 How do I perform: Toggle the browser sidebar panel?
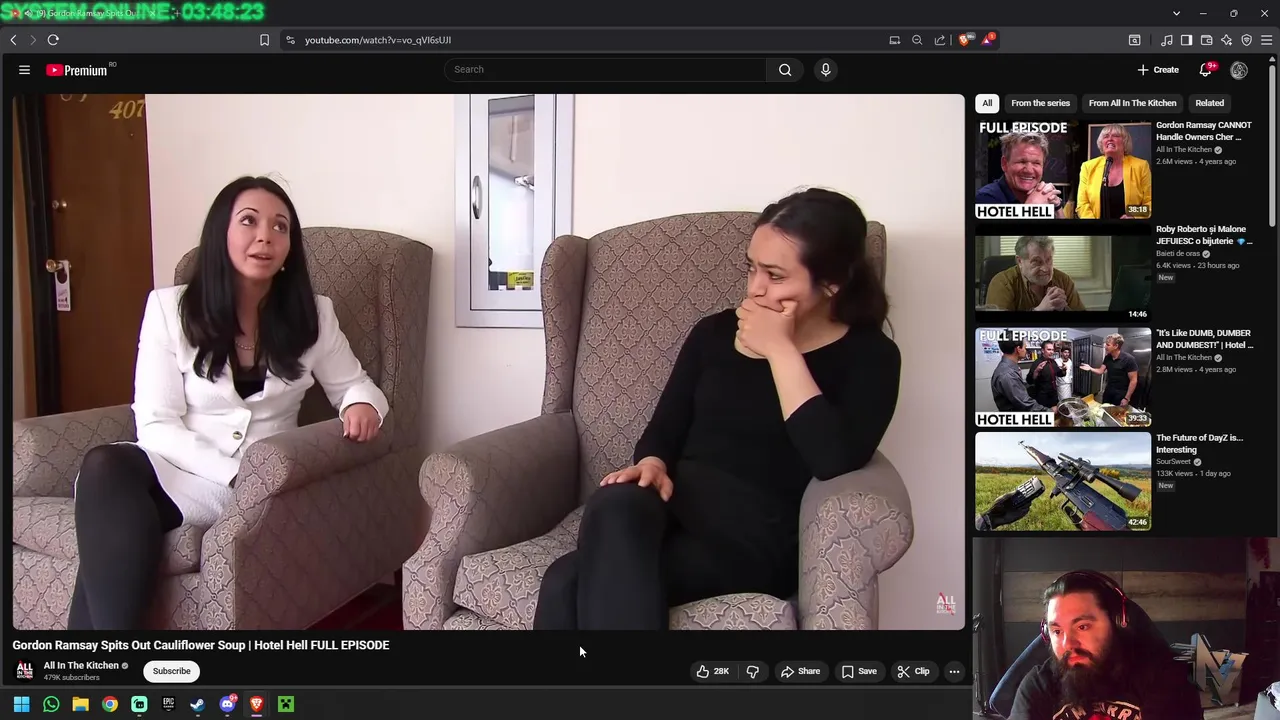pyautogui.click(x=1186, y=40)
